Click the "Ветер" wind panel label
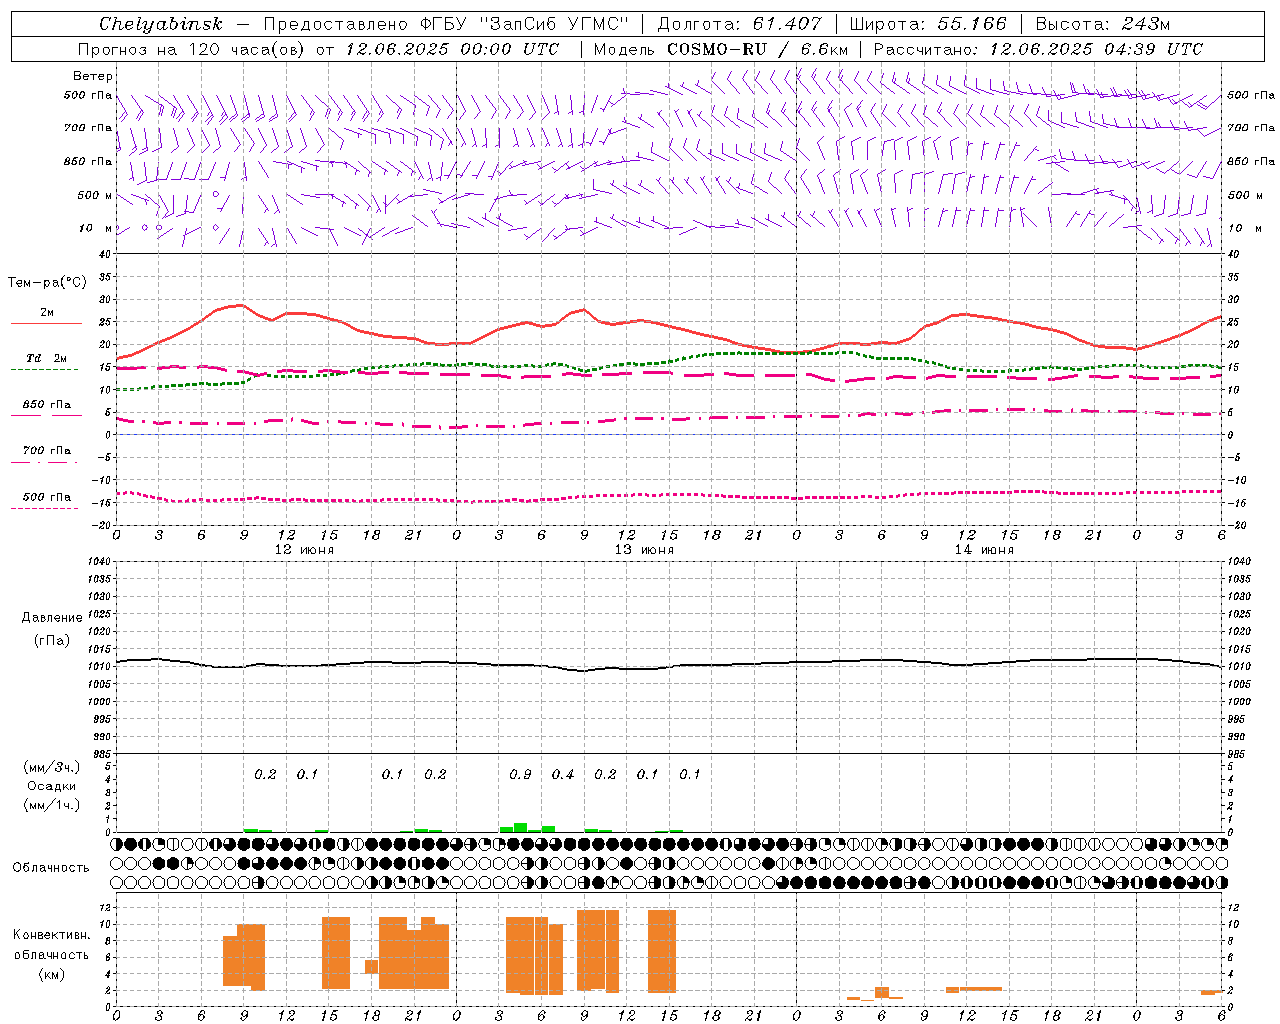 click(x=92, y=76)
